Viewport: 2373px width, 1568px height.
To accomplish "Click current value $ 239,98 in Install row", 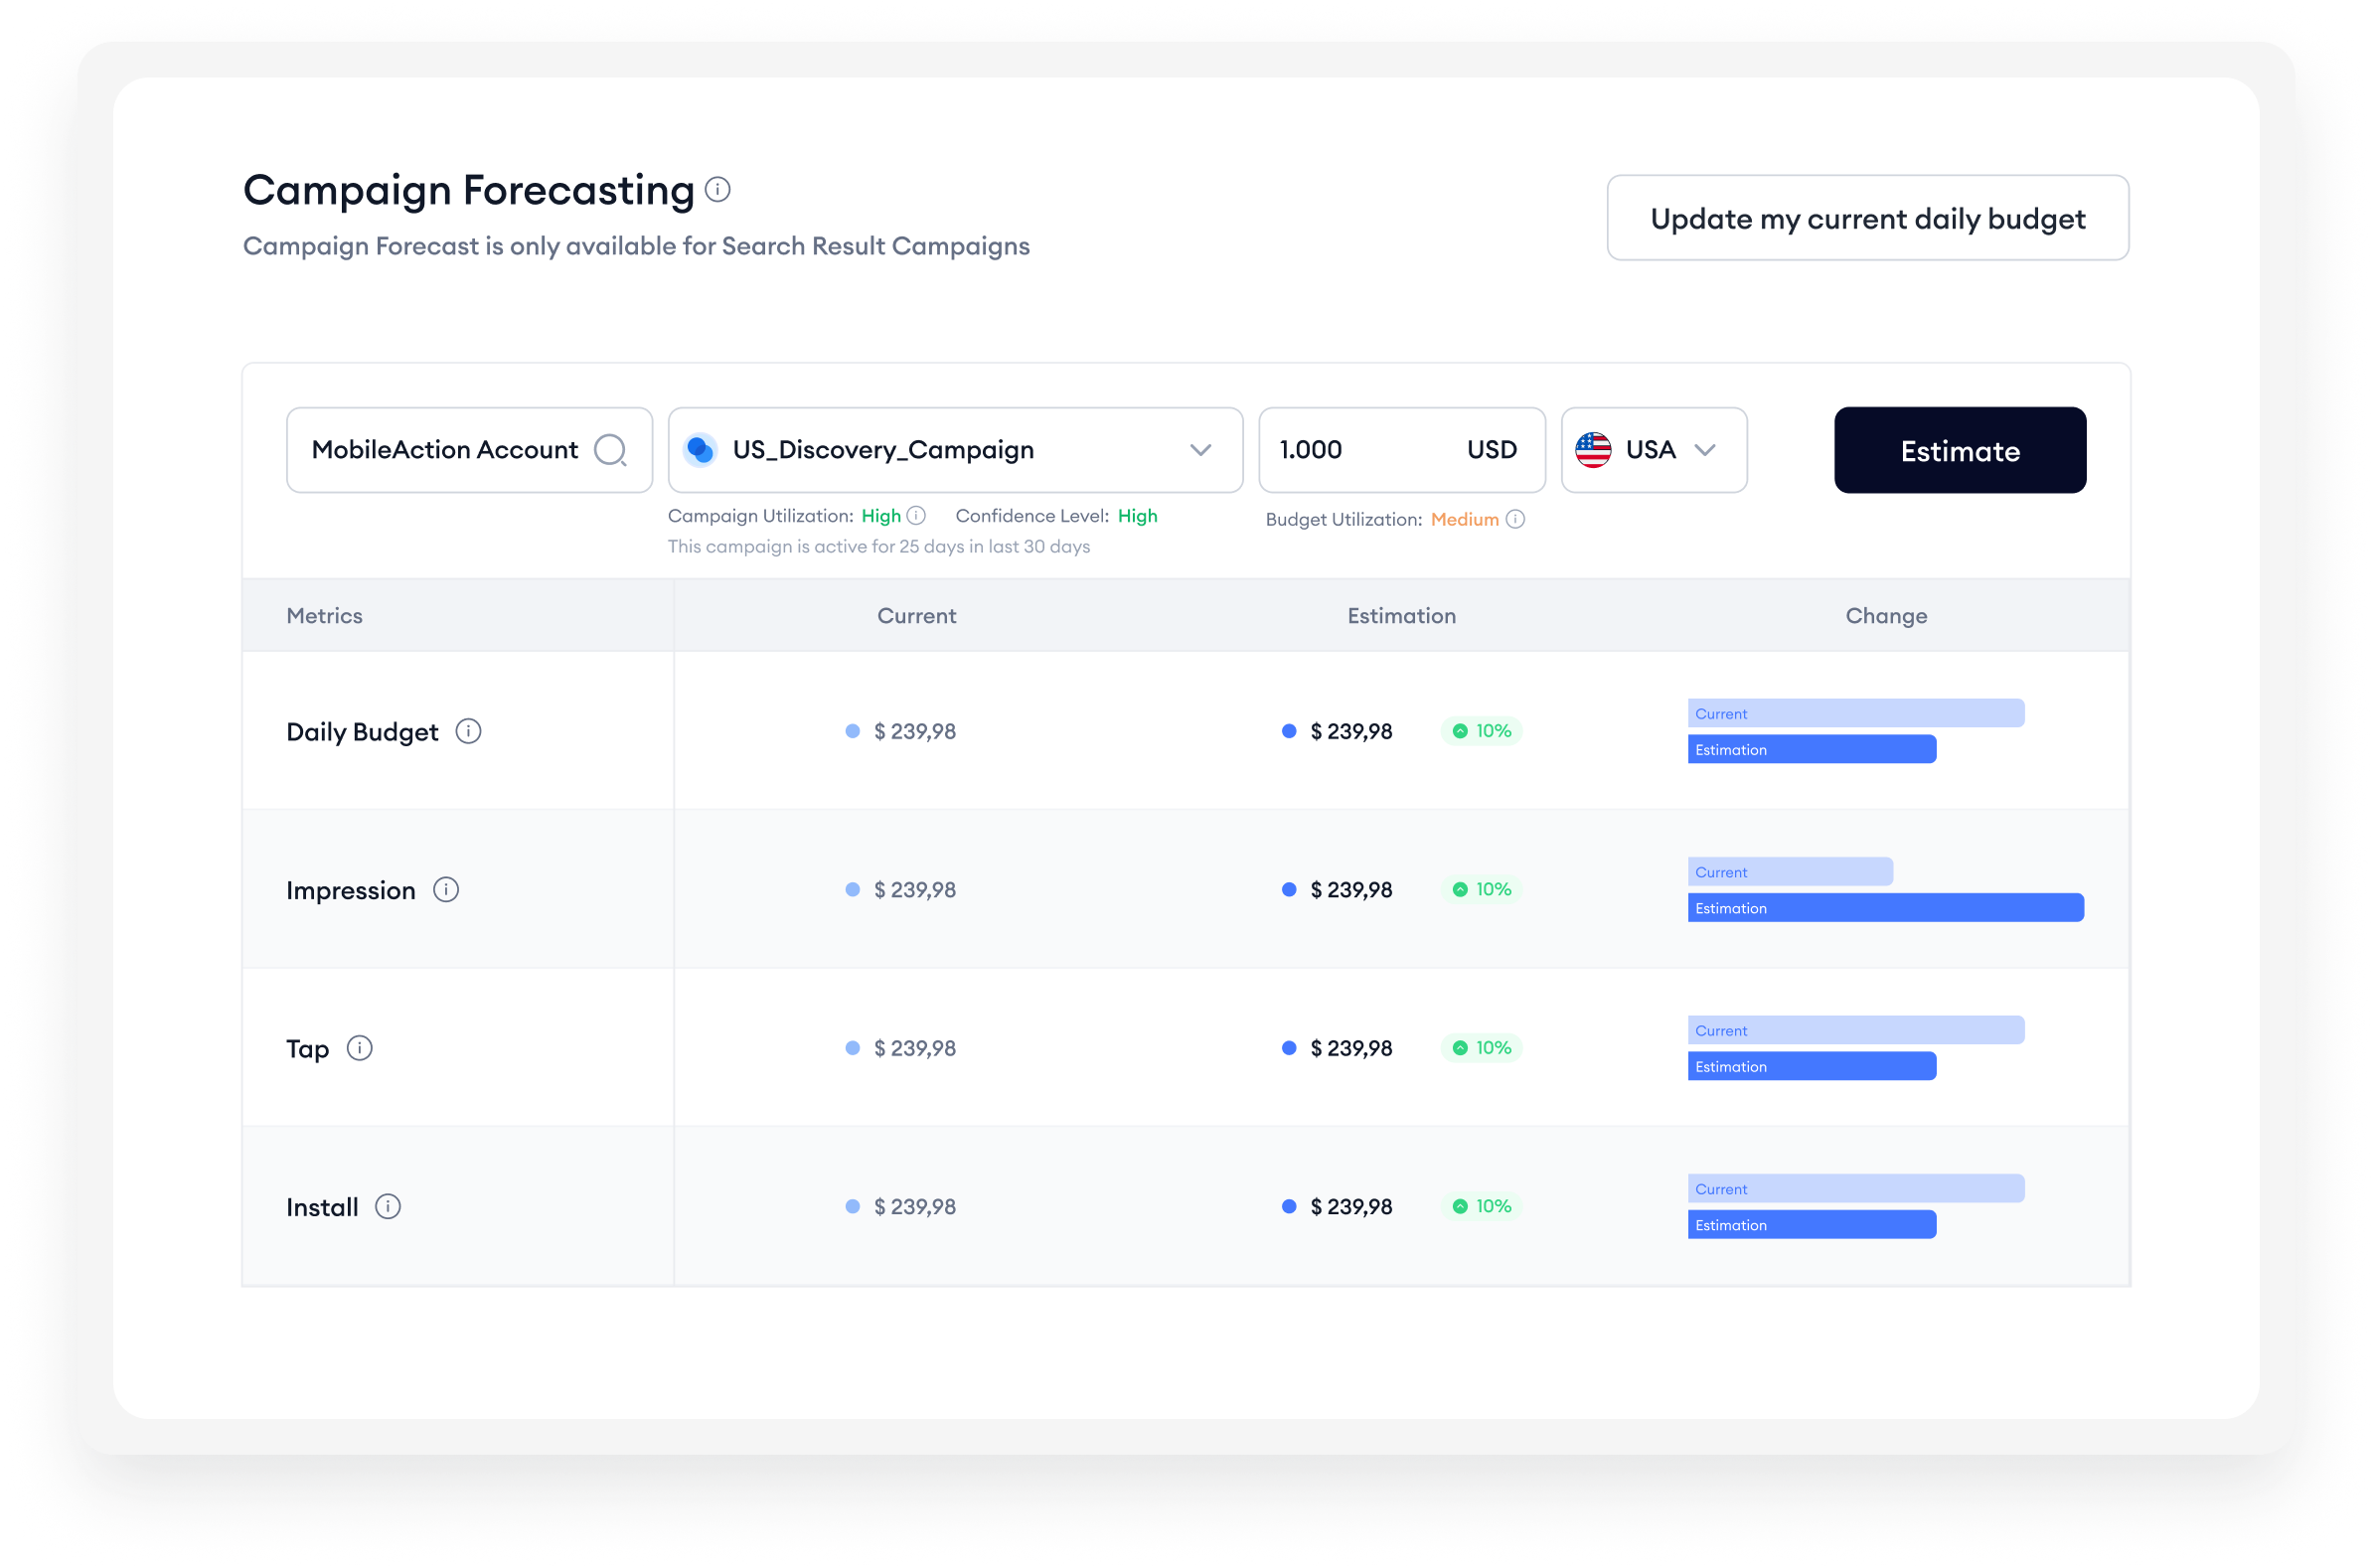I will point(915,1206).
